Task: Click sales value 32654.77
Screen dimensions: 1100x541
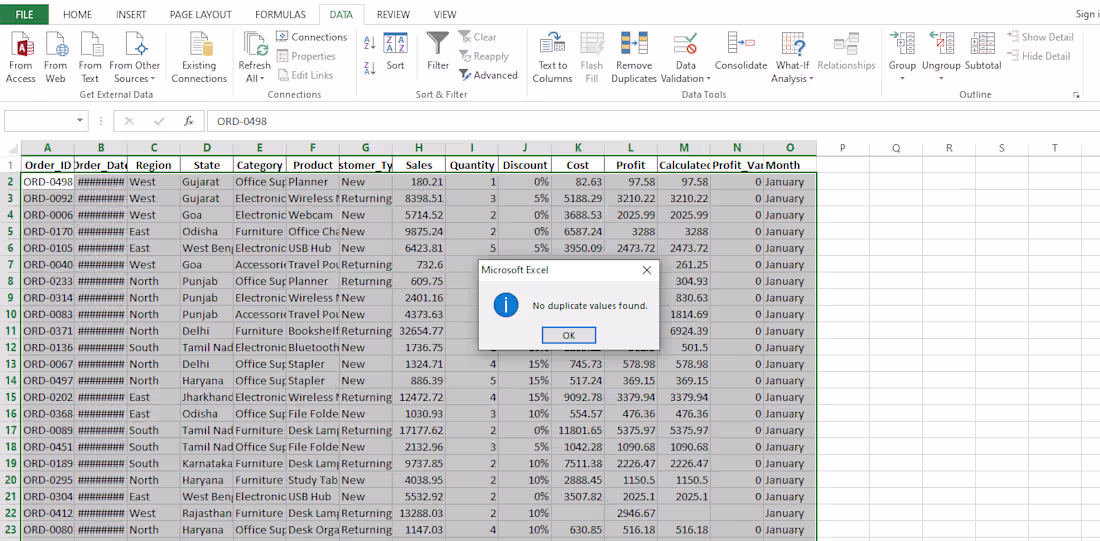Action: (x=419, y=330)
